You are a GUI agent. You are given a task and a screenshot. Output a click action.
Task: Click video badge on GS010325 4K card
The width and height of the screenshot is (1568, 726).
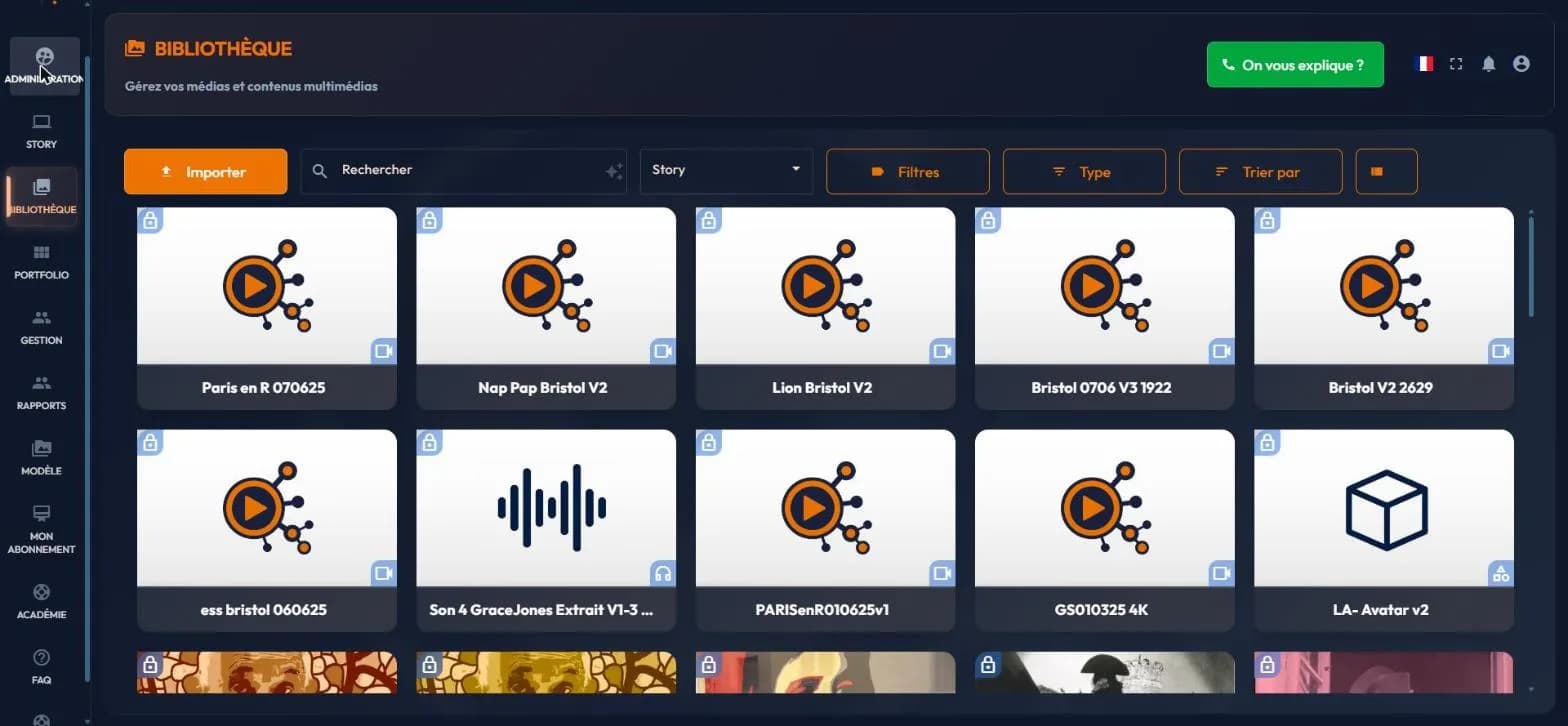1222,573
